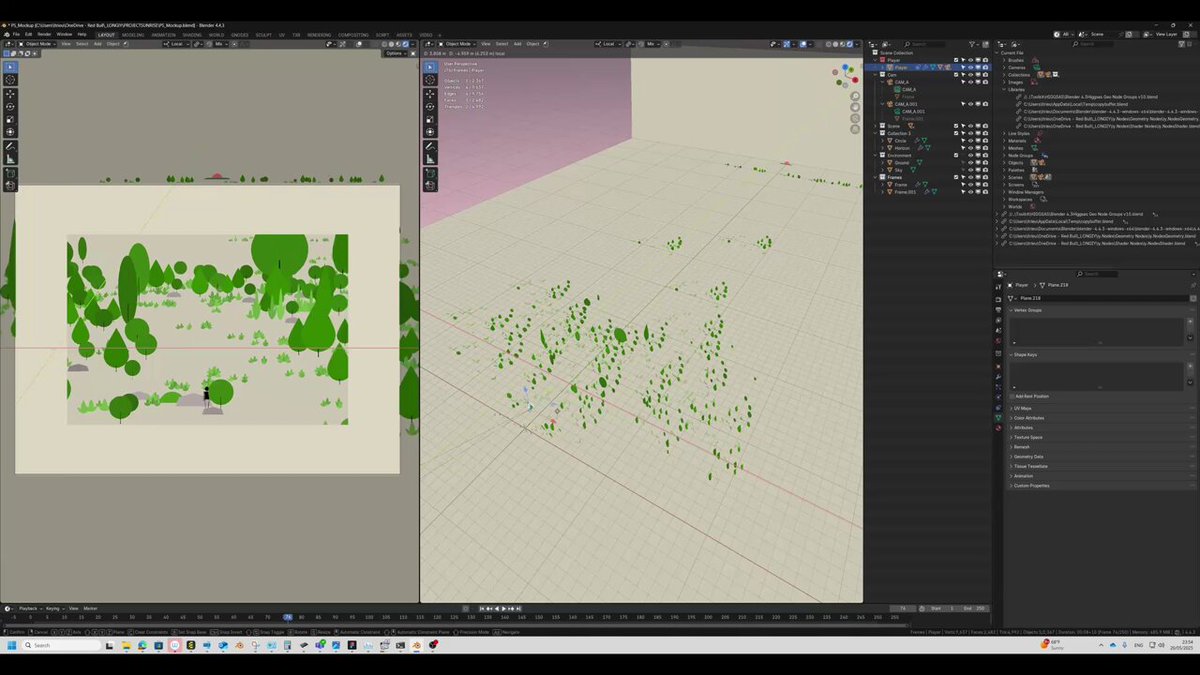Open the Options button in left viewport

point(397,53)
